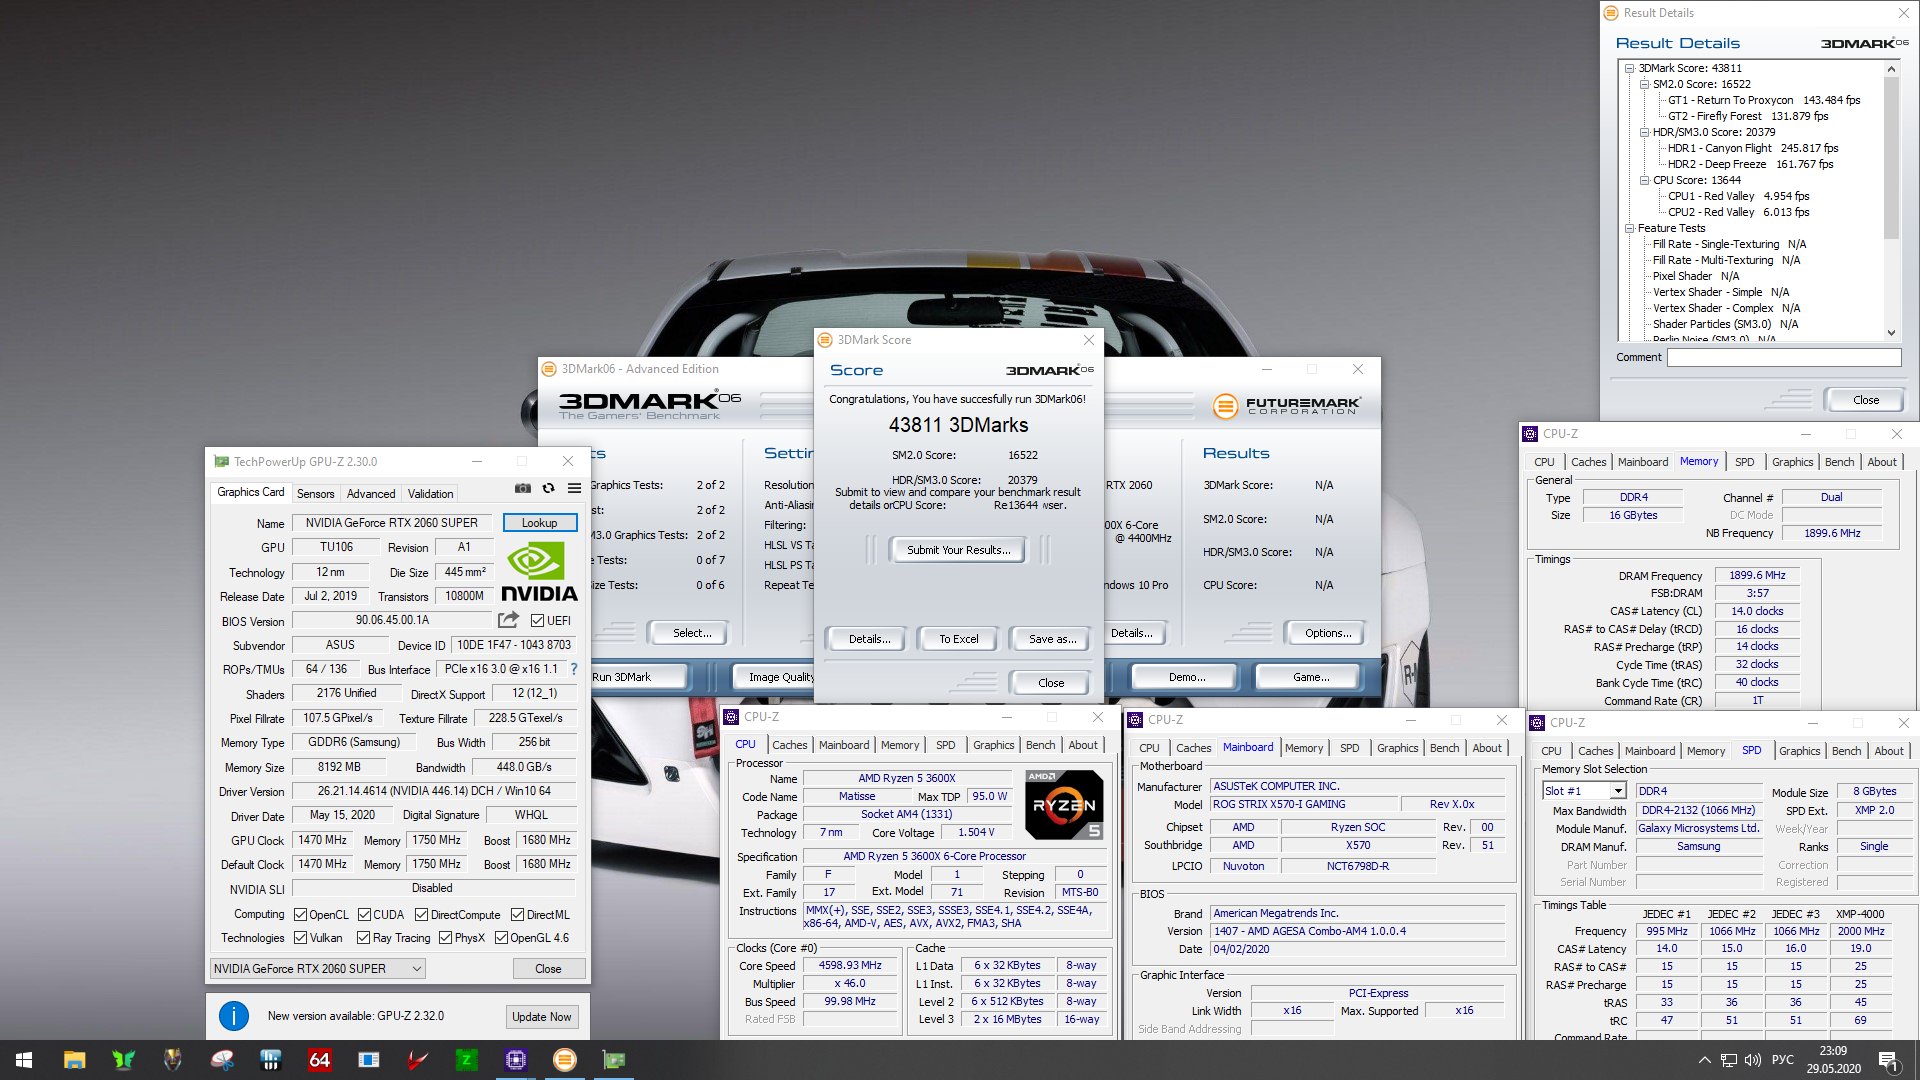Switch to GPU-Z graphics card taskbar icon

613,1060
